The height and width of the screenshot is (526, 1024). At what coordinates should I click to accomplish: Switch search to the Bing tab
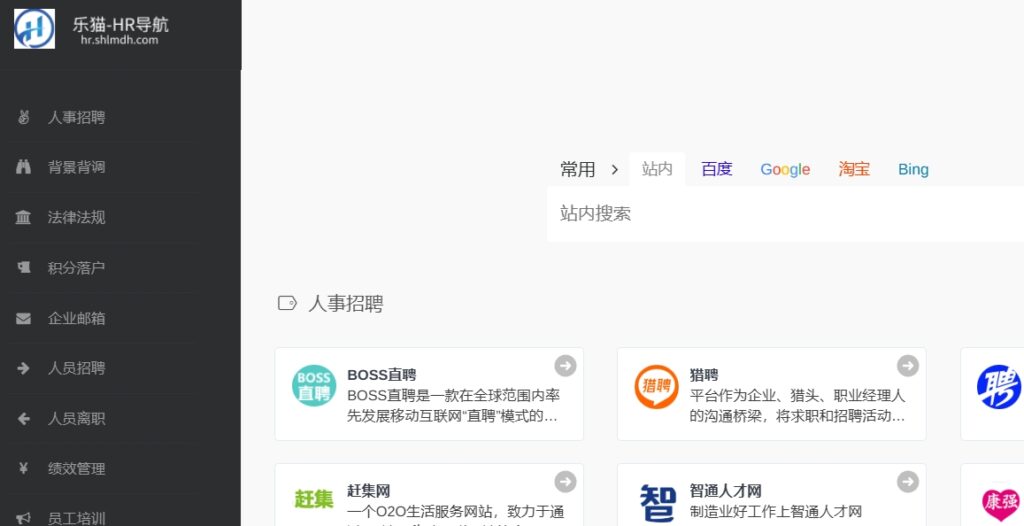(x=913, y=169)
